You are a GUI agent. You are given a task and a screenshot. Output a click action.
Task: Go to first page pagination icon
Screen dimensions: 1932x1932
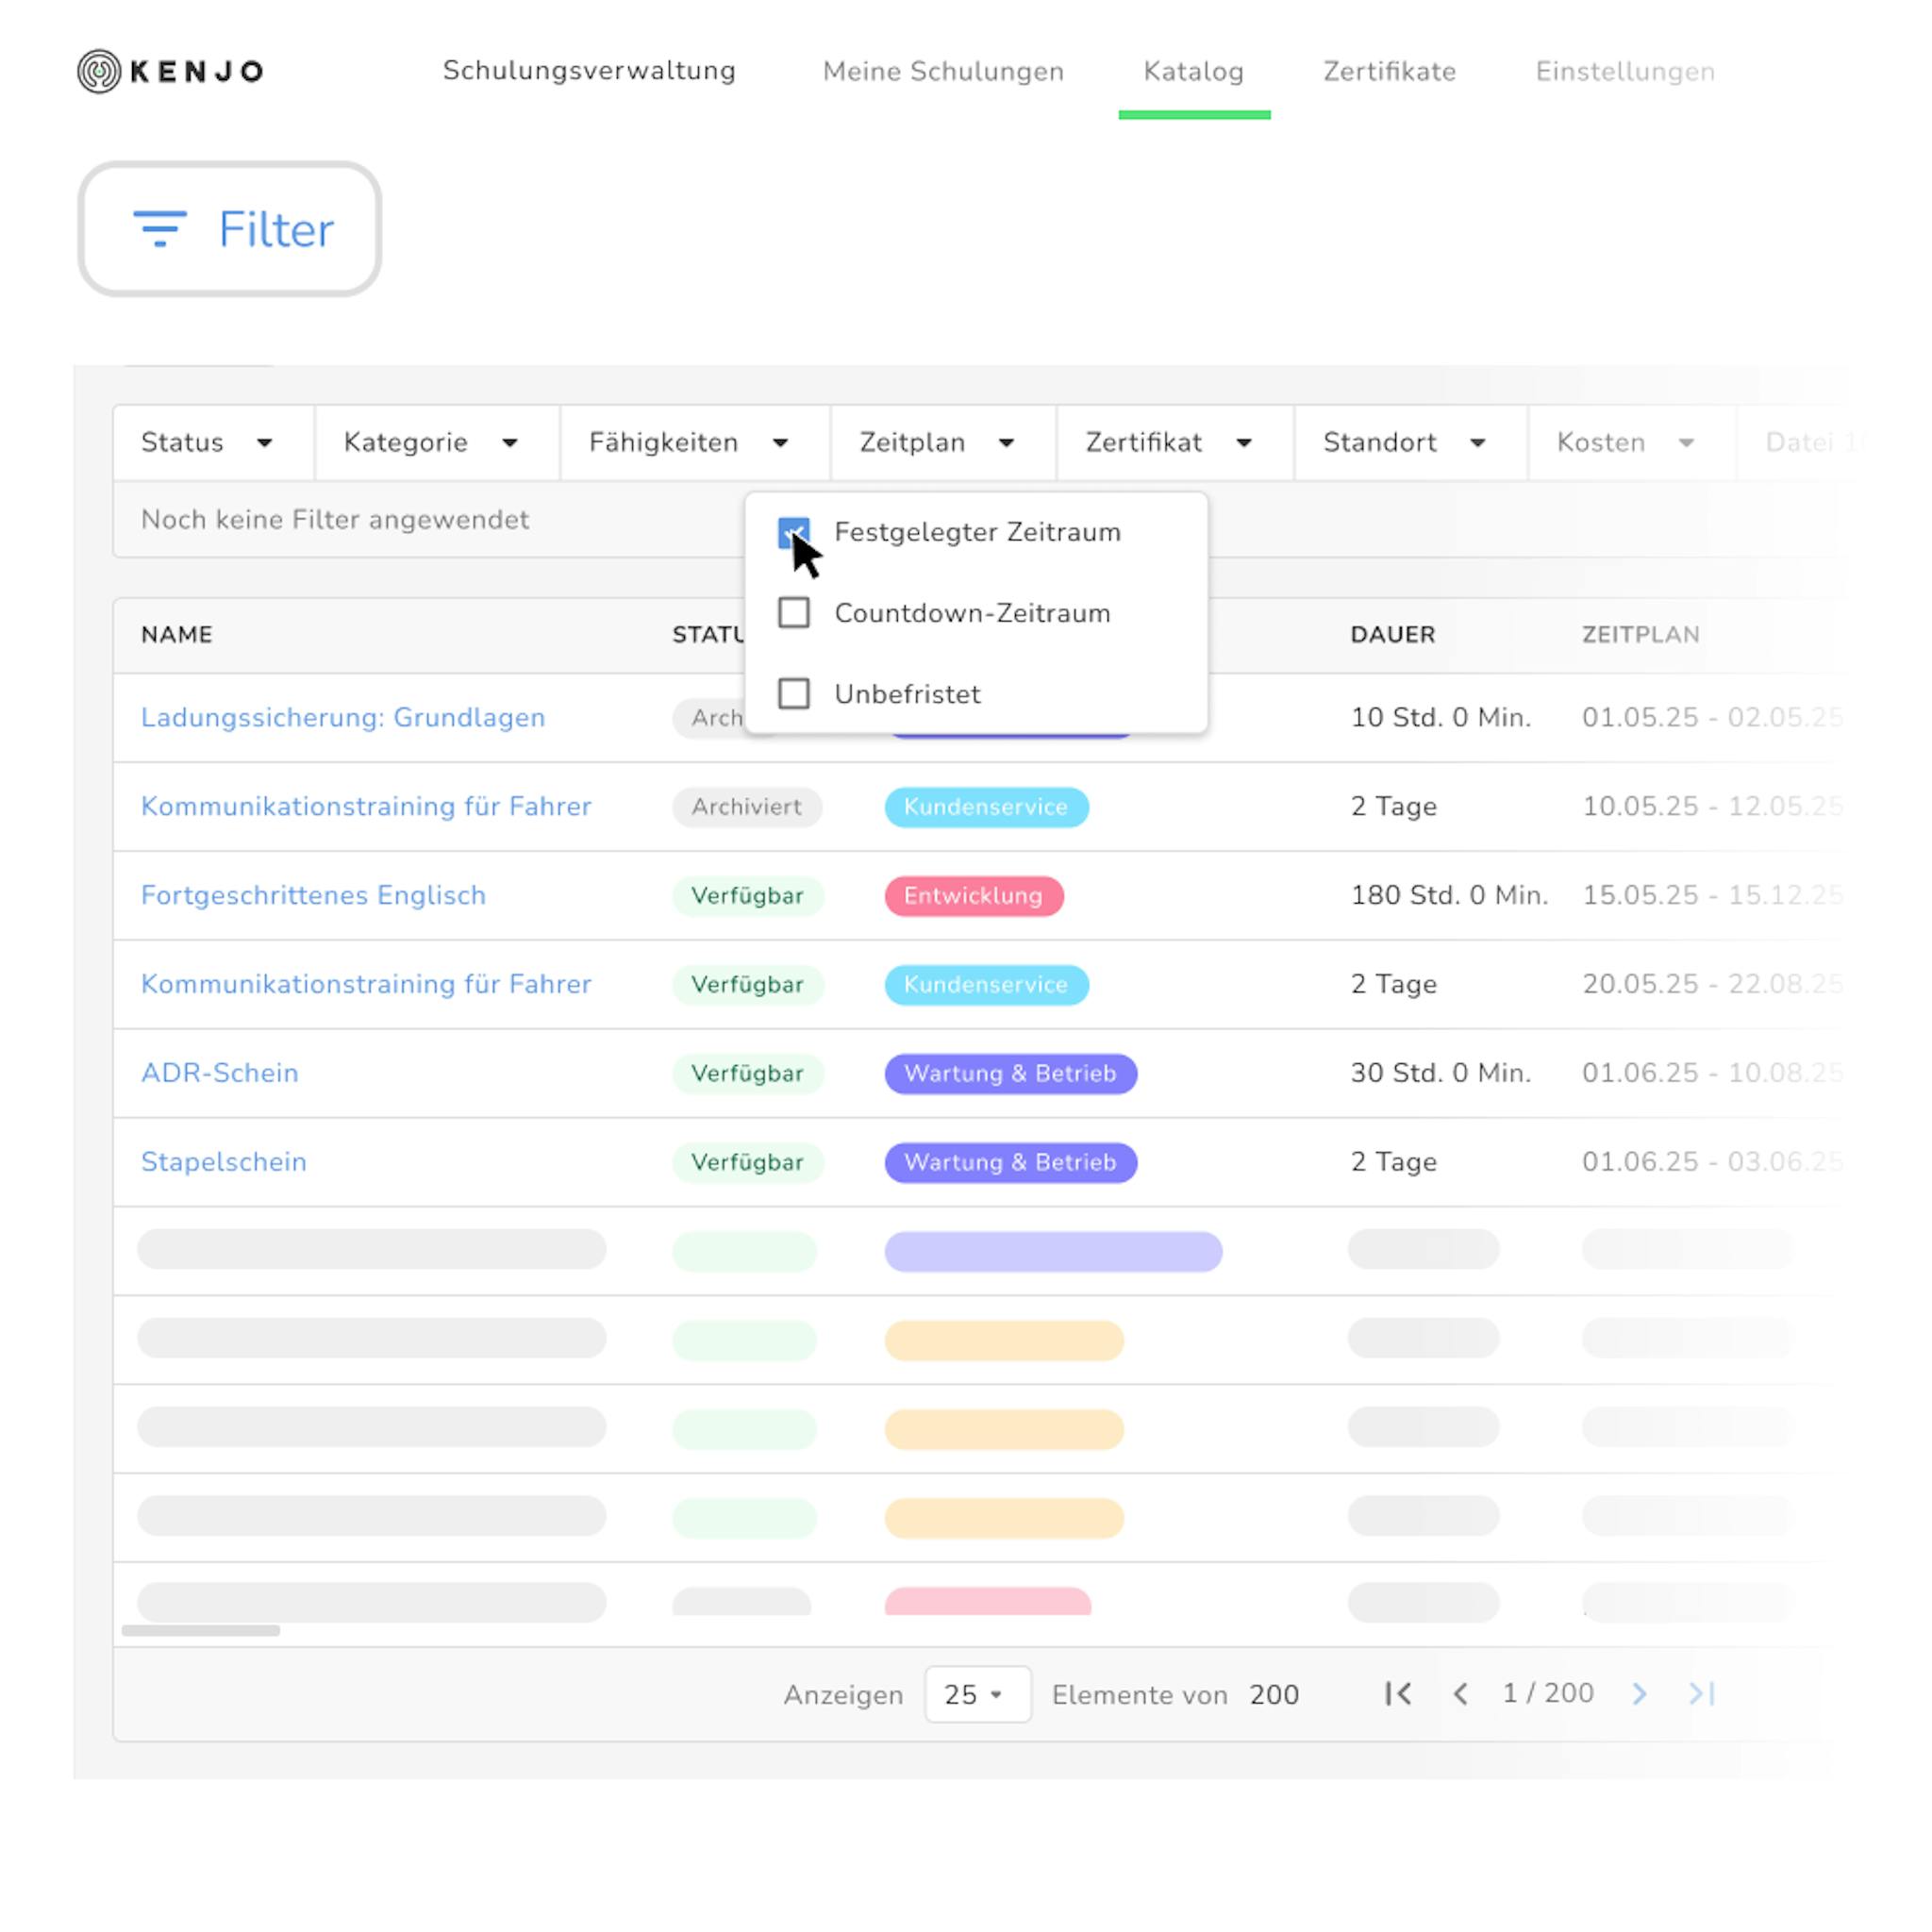pos(1398,1693)
